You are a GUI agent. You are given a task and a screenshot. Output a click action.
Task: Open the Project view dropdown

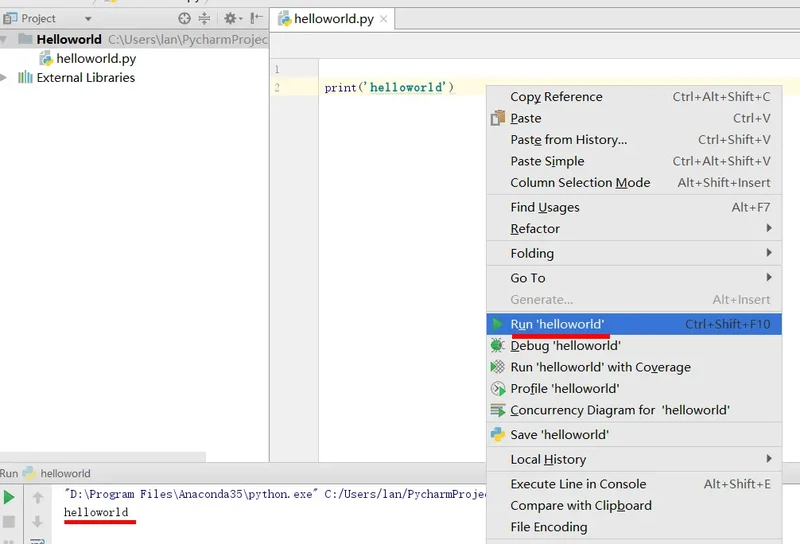click(88, 19)
